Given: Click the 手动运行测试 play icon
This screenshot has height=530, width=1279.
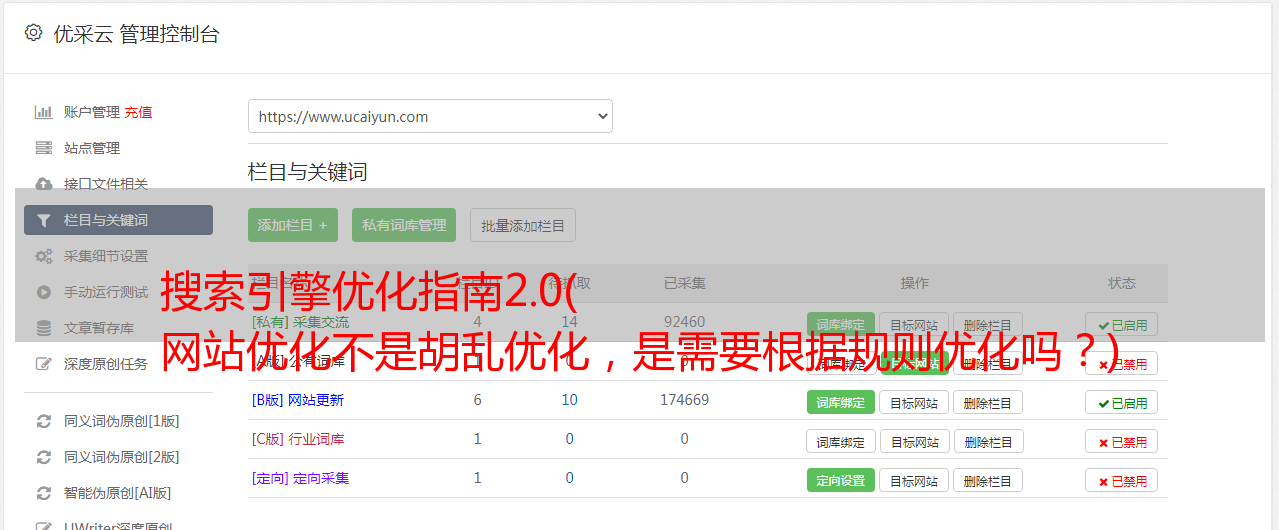Looking at the screenshot, I should click(44, 292).
